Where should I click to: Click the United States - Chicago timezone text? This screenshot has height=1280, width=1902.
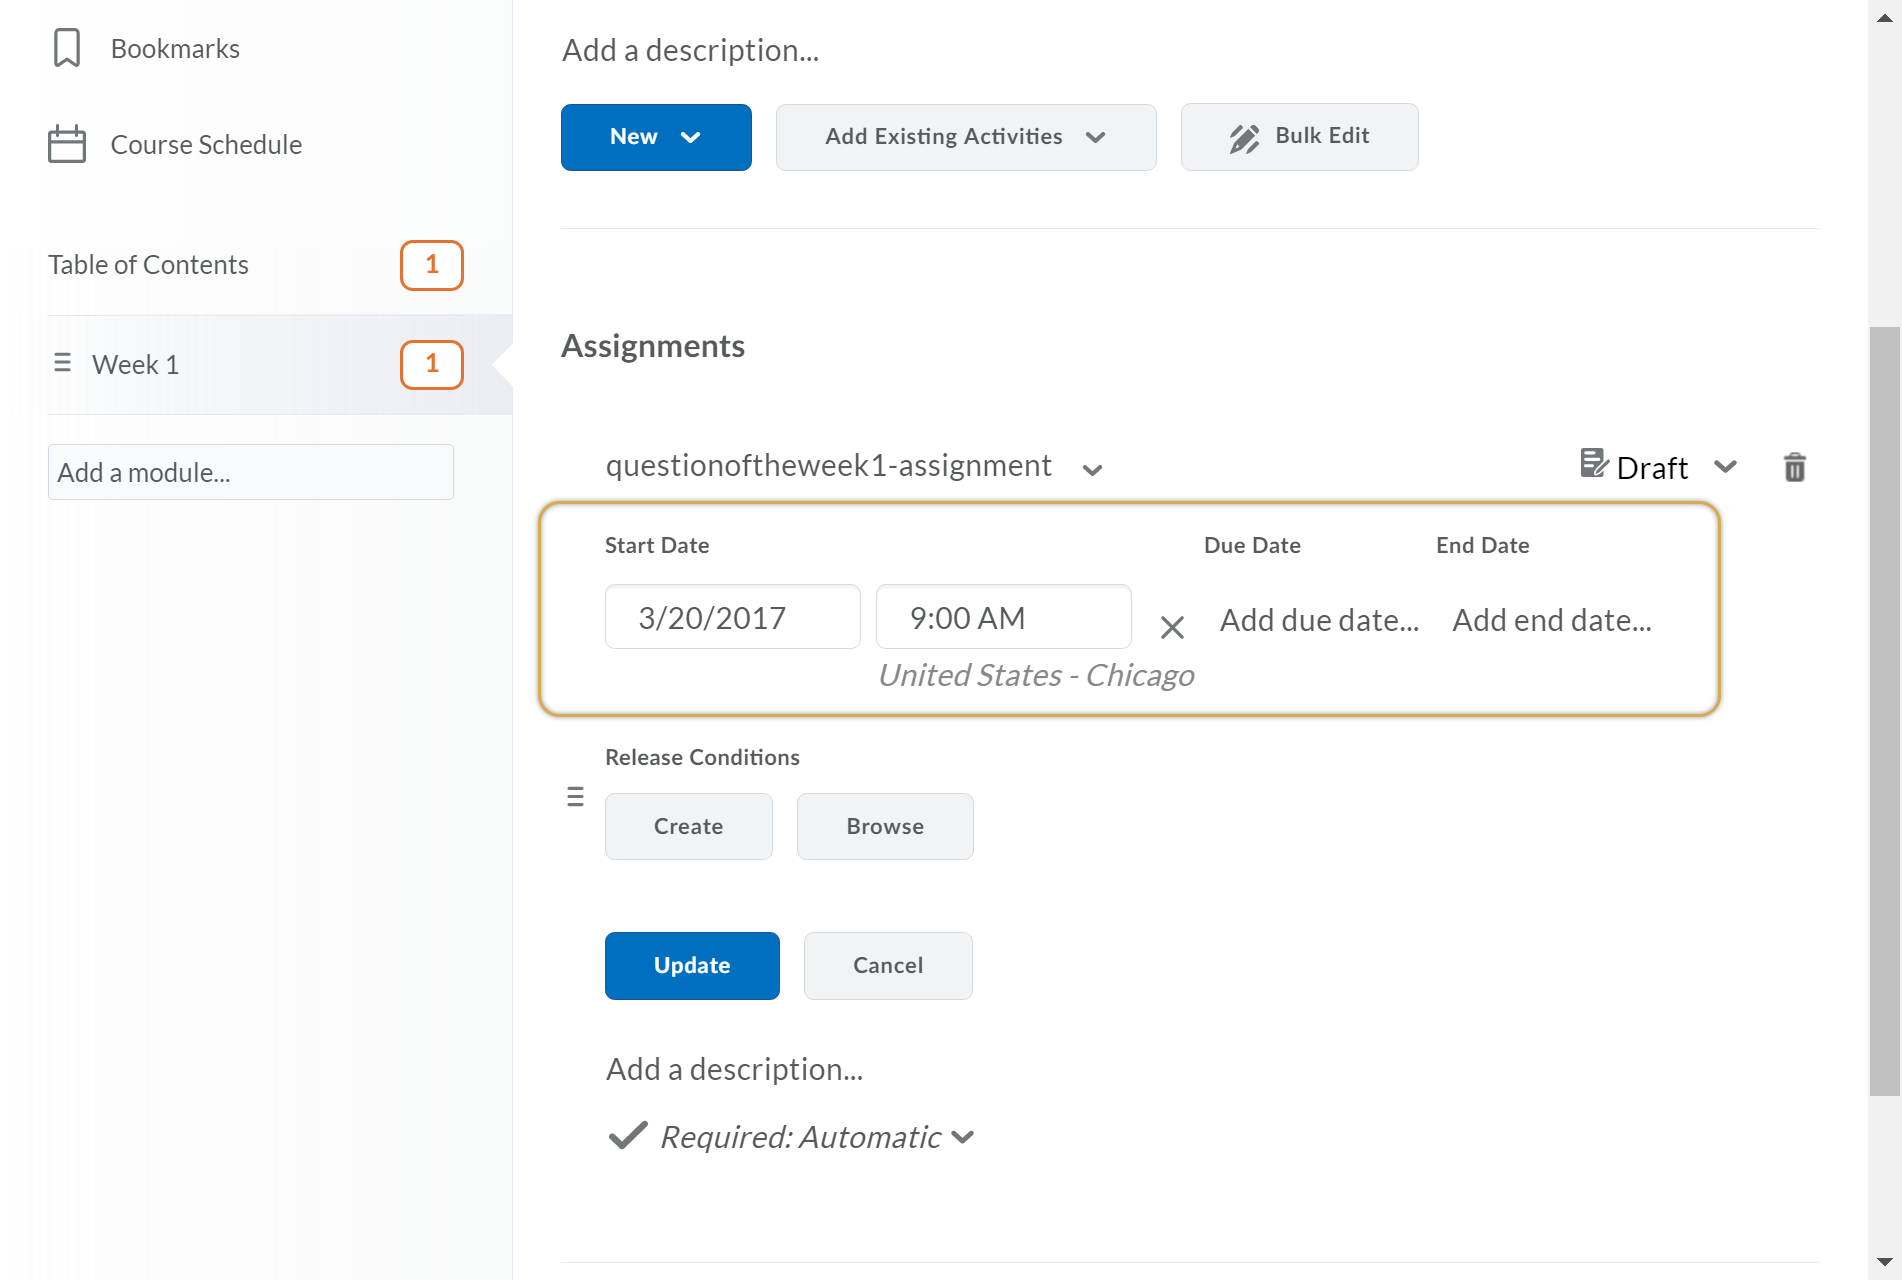pos(1036,675)
